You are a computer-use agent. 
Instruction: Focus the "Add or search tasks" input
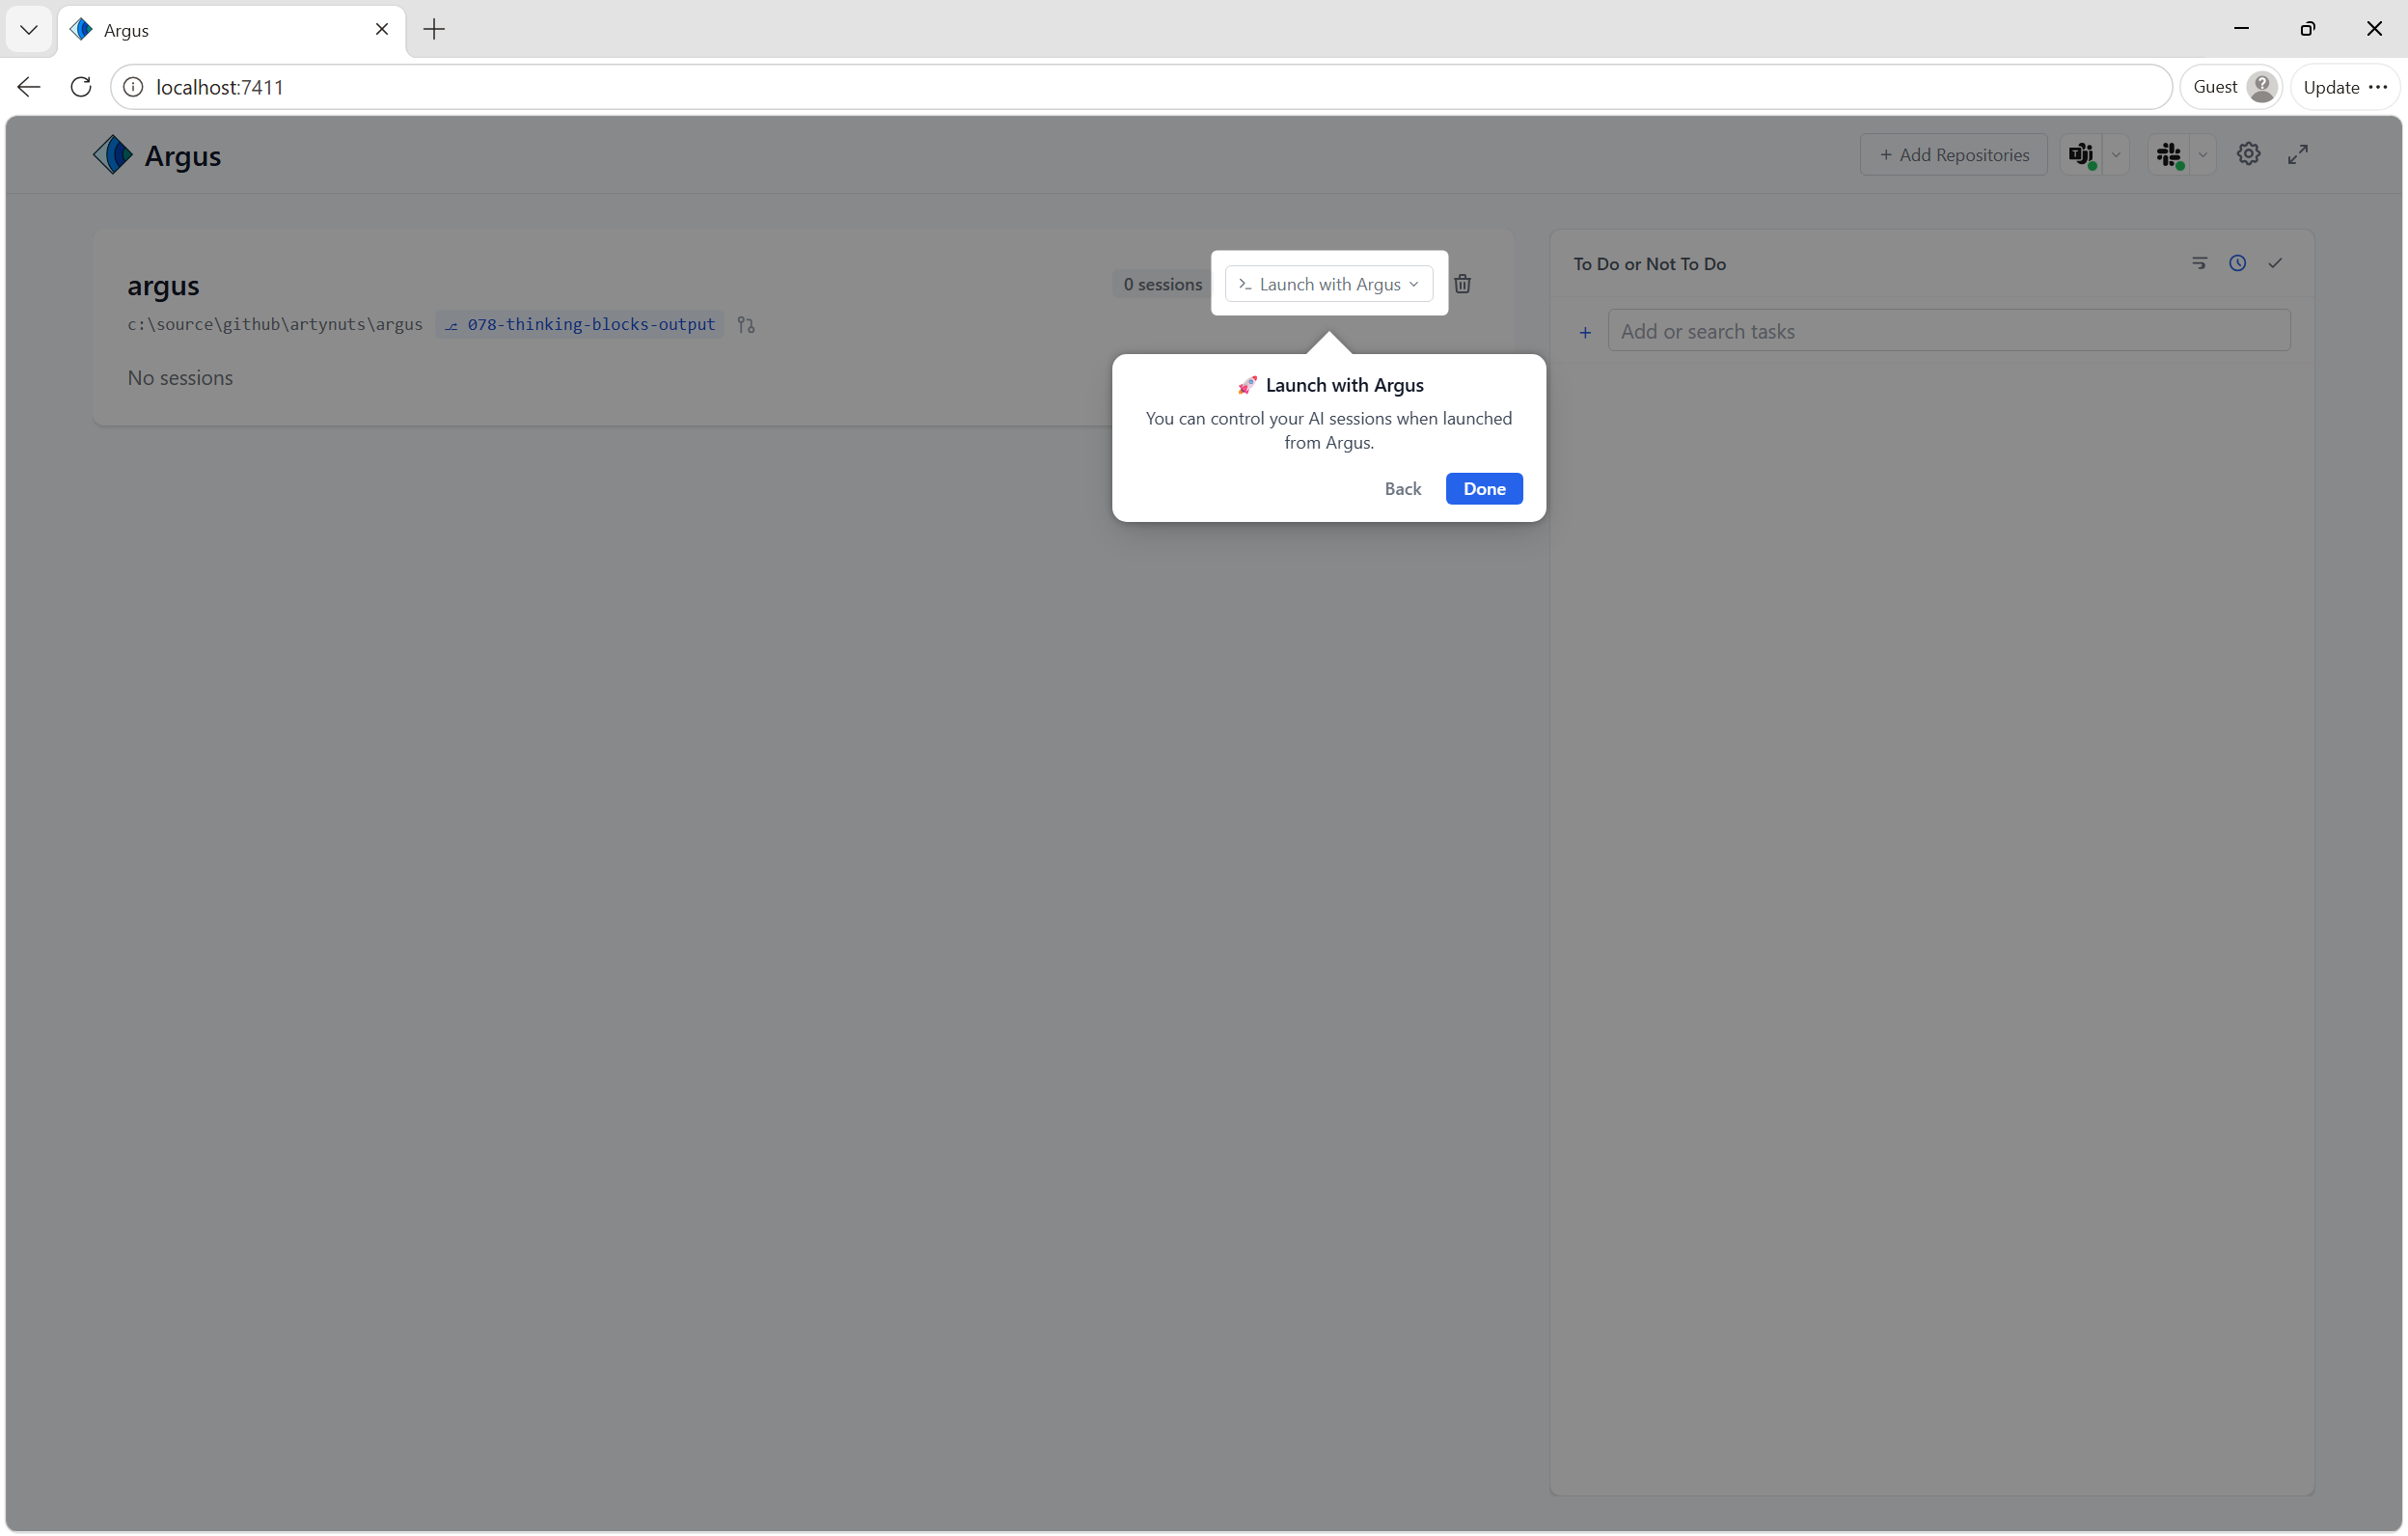(1949, 331)
